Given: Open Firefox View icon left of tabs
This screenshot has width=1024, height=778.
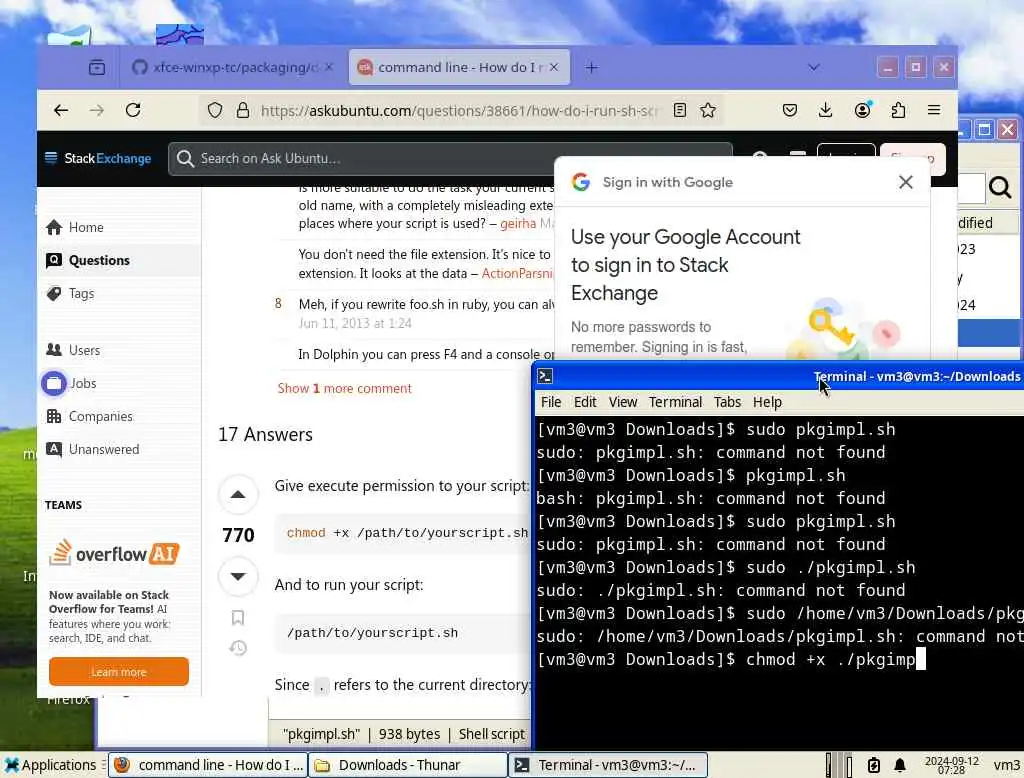Looking at the screenshot, I should point(97,67).
